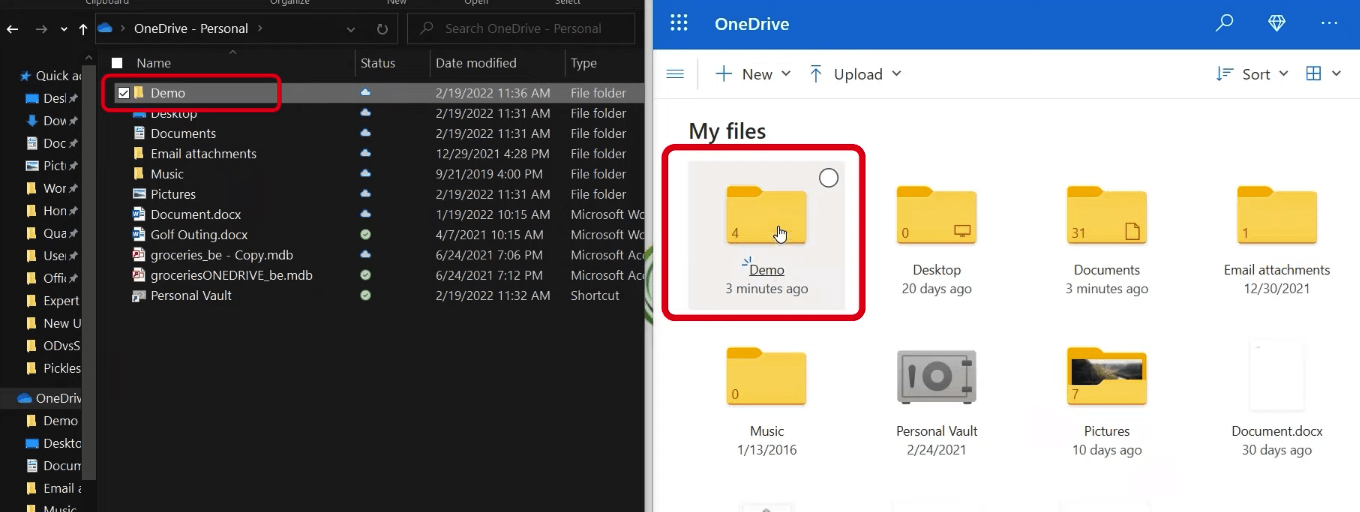Select the Demo folder circle checkbox in OneDrive web

(828, 178)
